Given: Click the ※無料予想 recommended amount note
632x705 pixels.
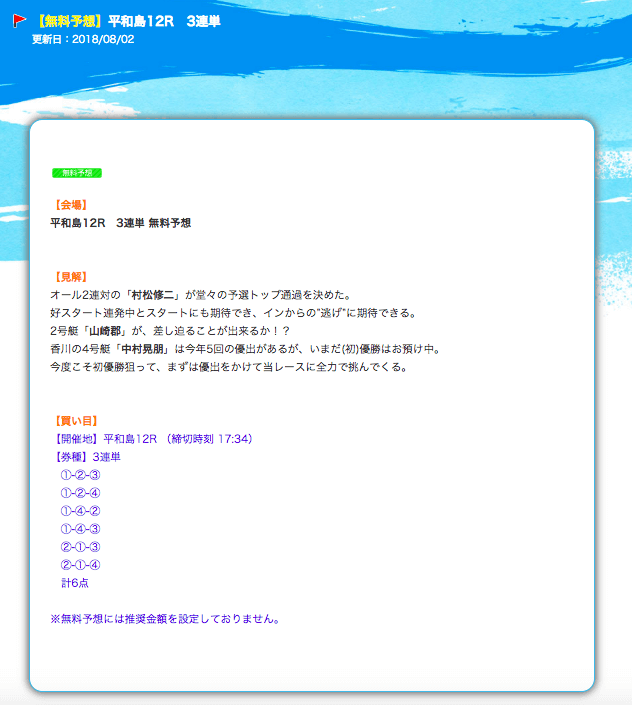Looking at the screenshot, I should [164, 619].
